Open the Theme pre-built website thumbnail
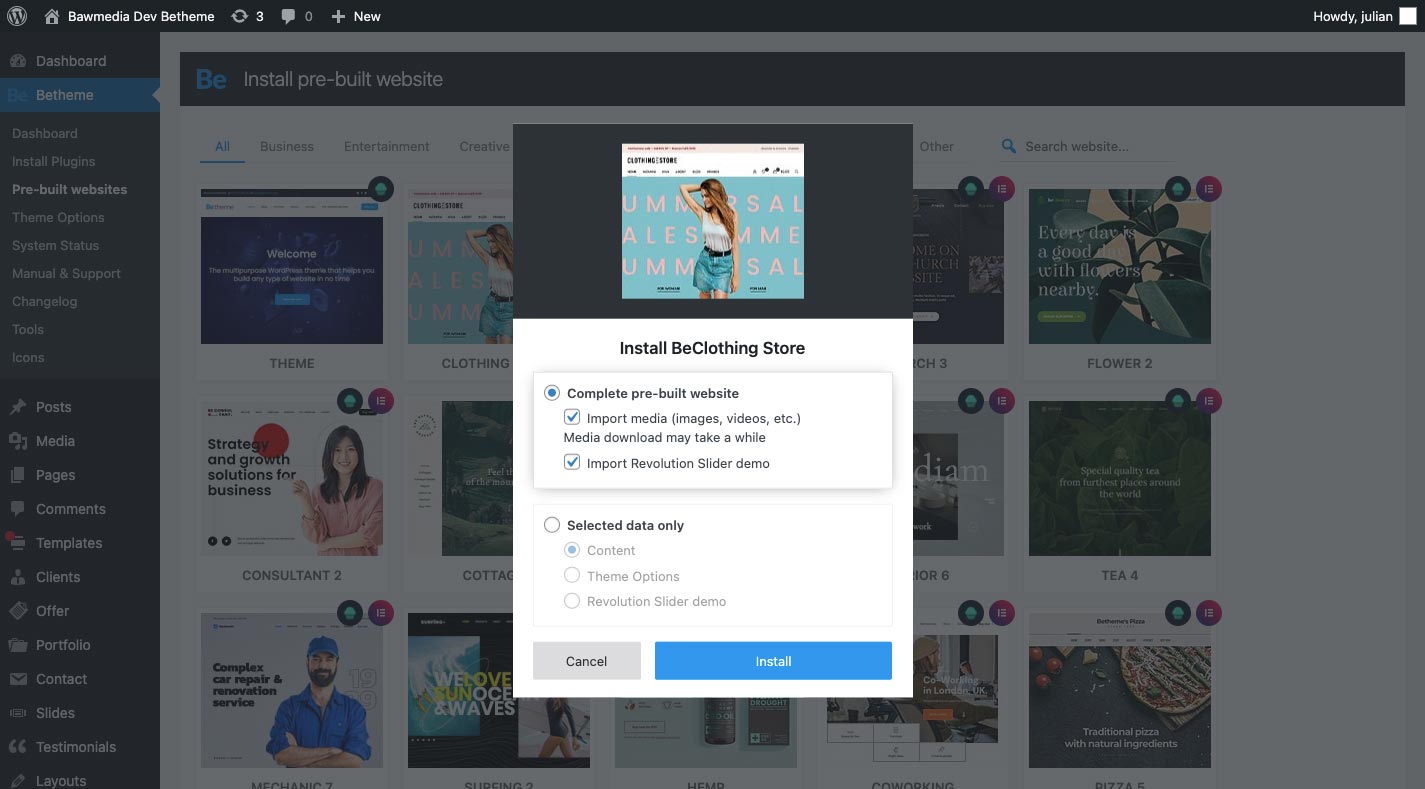 292,266
